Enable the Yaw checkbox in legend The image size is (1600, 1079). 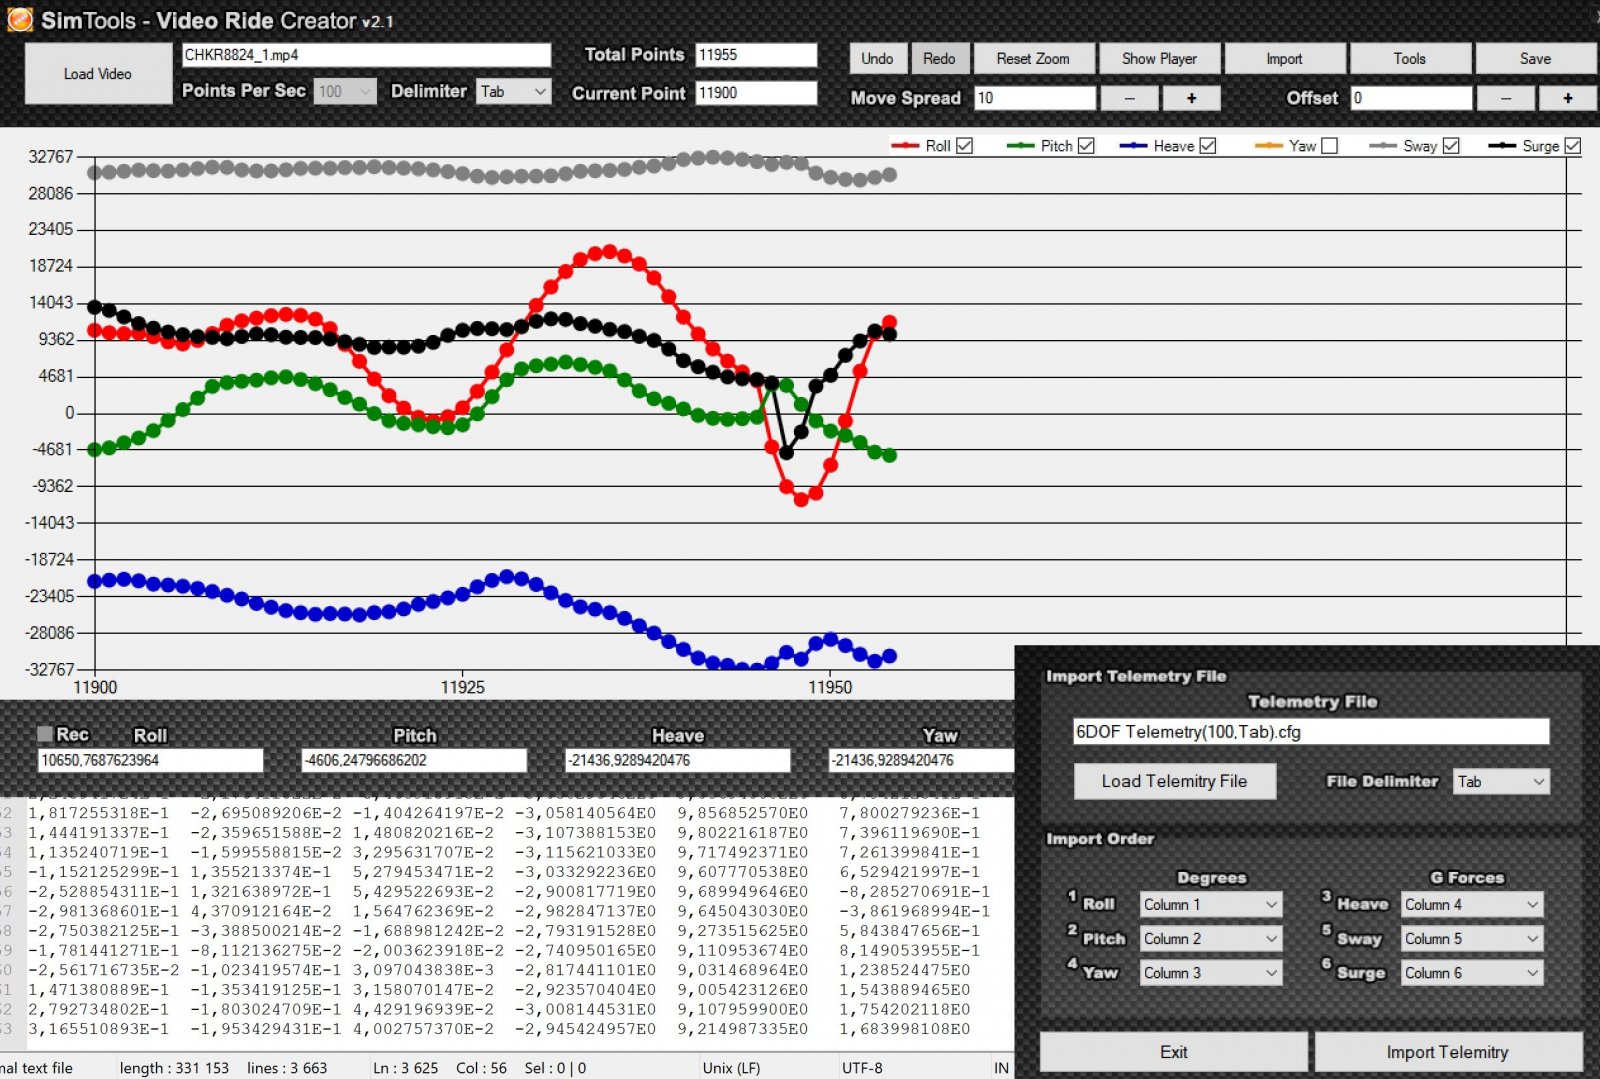[x=1329, y=146]
